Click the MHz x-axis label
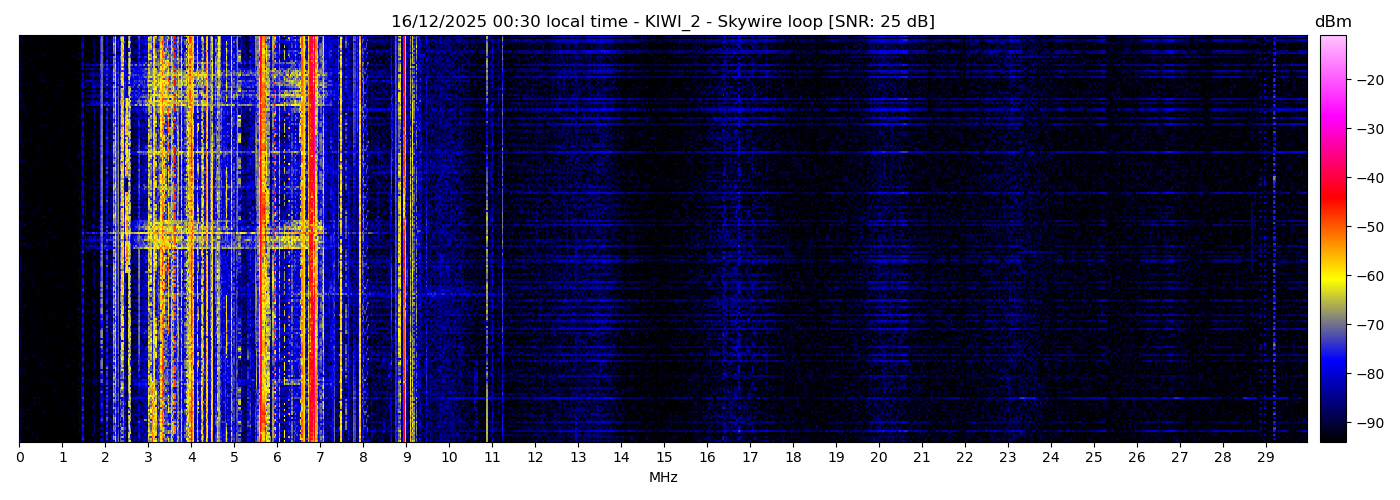Screen dimensions: 1400x500 [663, 478]
